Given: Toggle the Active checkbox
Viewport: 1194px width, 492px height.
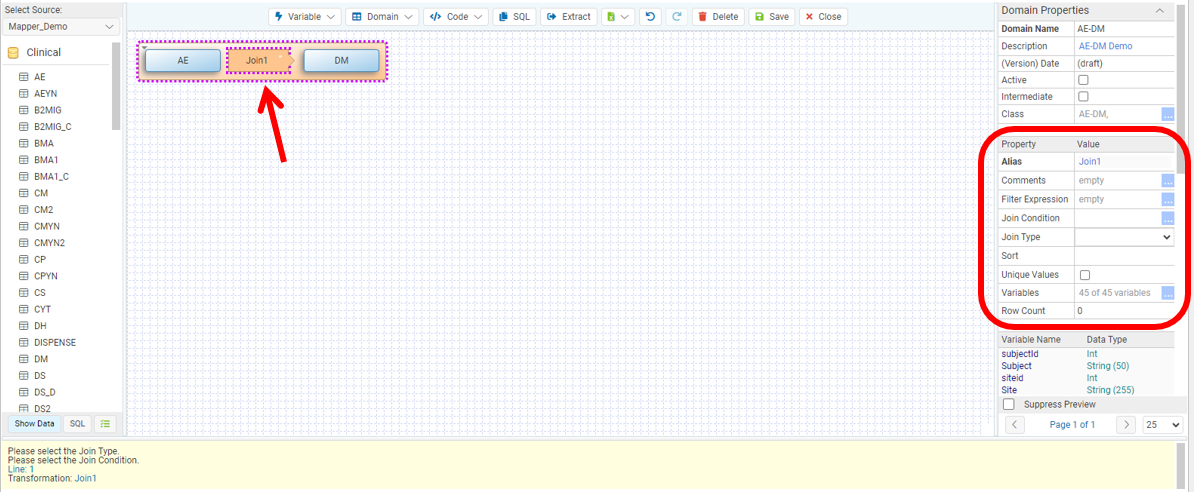Looking at the screenshot, I should coord(1084,80).
